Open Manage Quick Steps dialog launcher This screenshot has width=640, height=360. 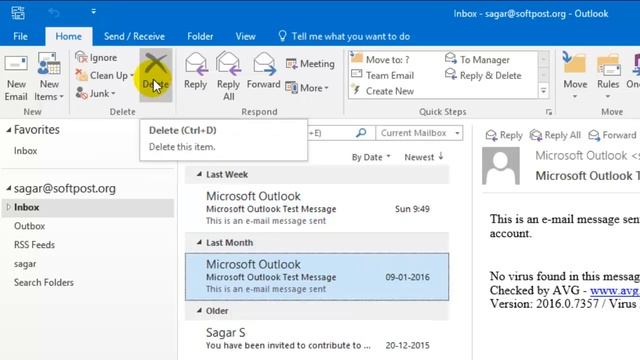coord(549,112)
